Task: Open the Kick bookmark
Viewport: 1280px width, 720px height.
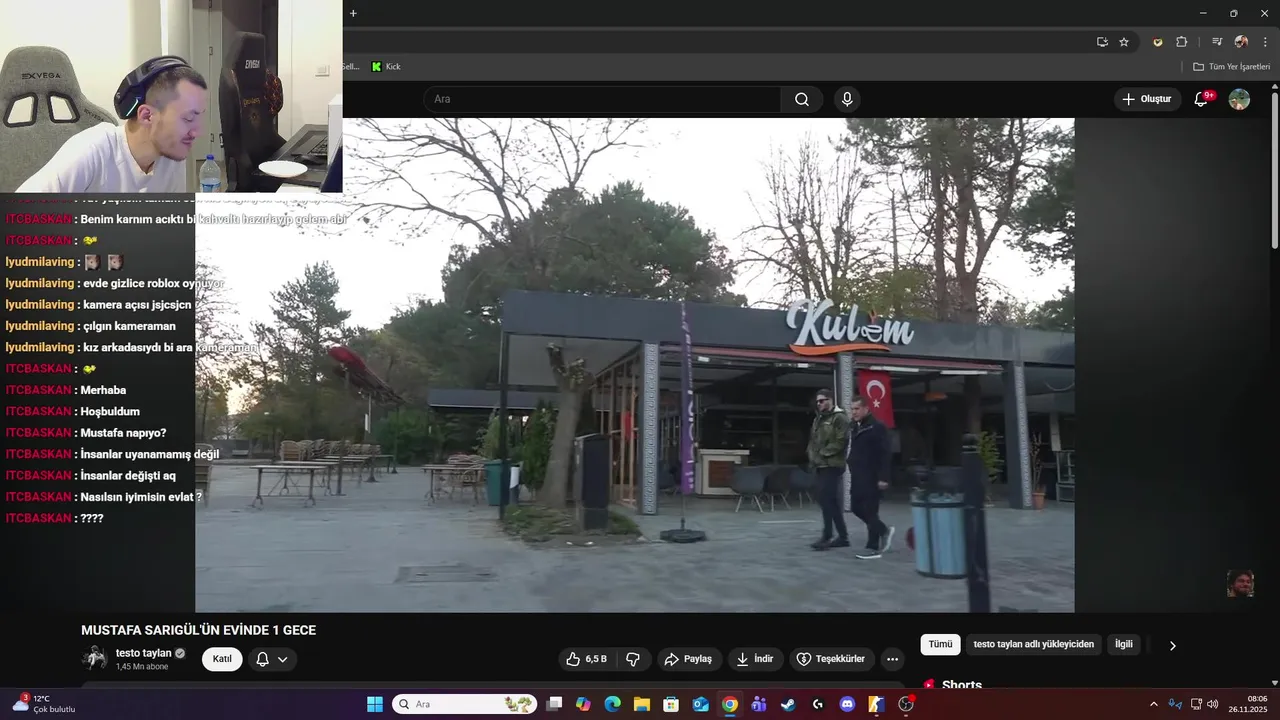Action: click(386, 67)
